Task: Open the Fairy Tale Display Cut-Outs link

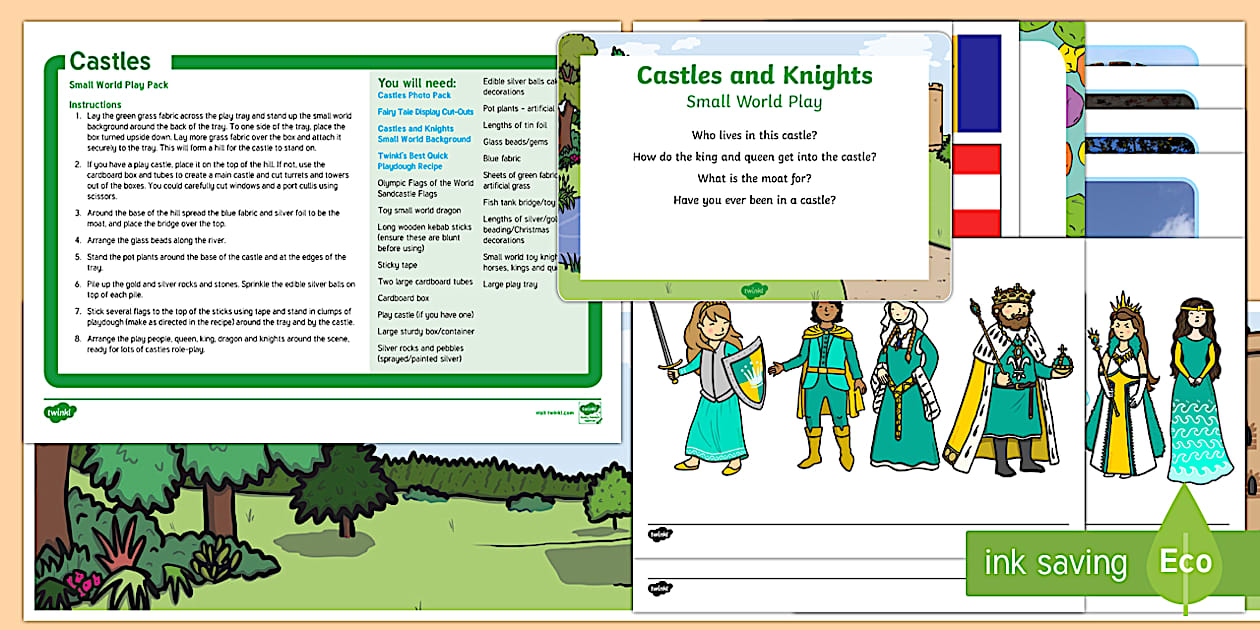Action: click(x=426, y=112)
